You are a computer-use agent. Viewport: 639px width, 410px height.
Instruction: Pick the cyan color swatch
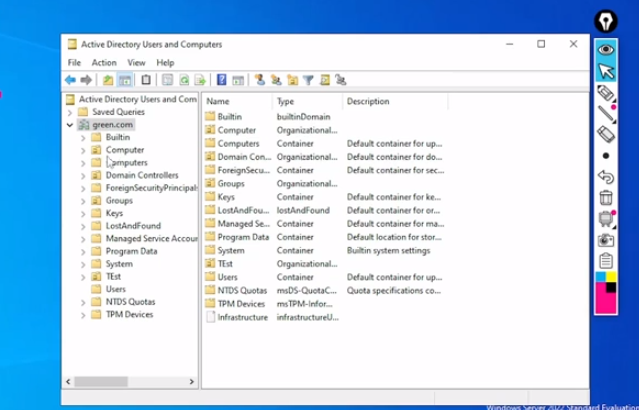click(601, 277)
